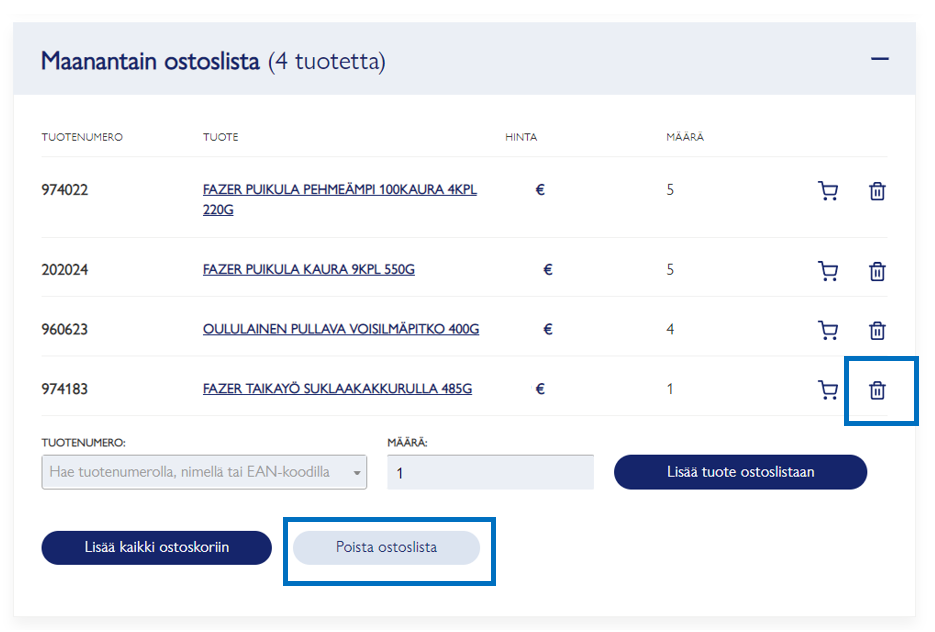Open the Fazer Taikayö Suklaakakkurulla 485G link

[x=337, y=389]
